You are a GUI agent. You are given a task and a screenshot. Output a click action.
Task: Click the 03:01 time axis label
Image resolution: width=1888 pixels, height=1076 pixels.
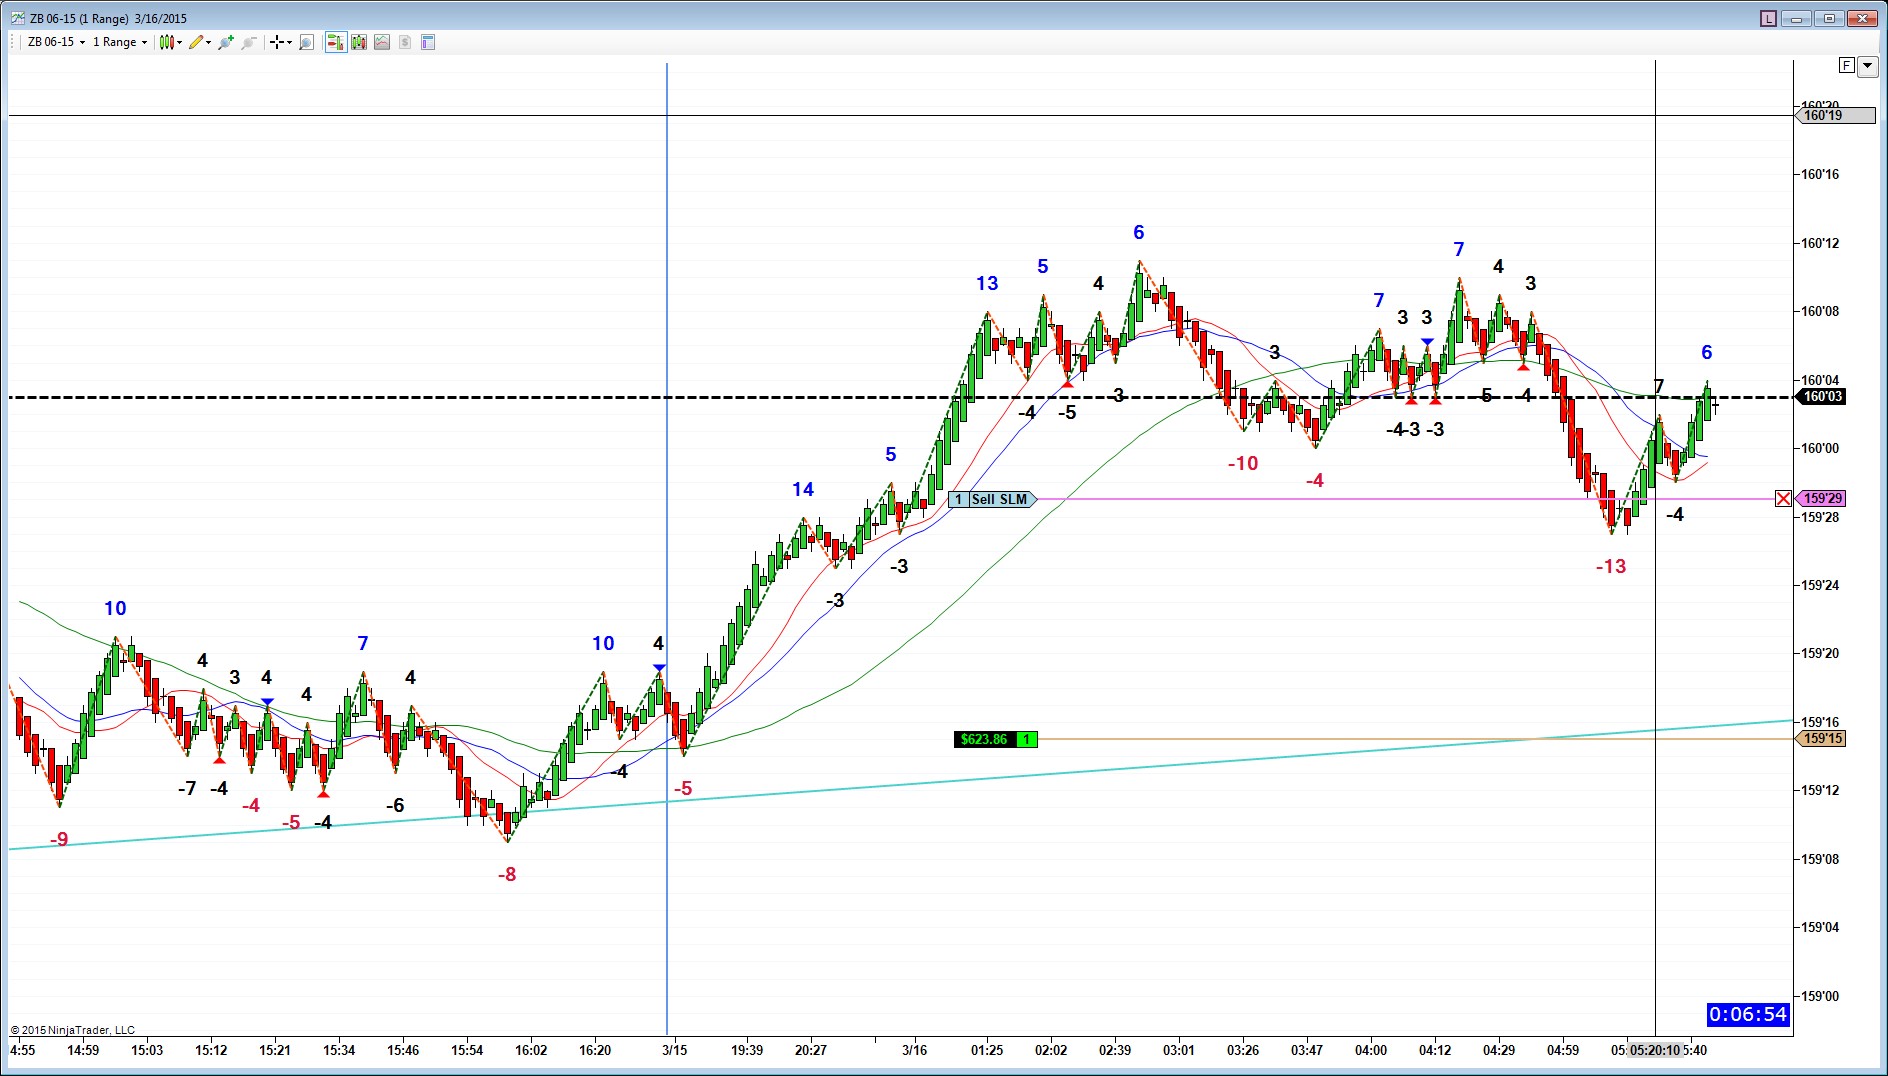point(1179,1050)
